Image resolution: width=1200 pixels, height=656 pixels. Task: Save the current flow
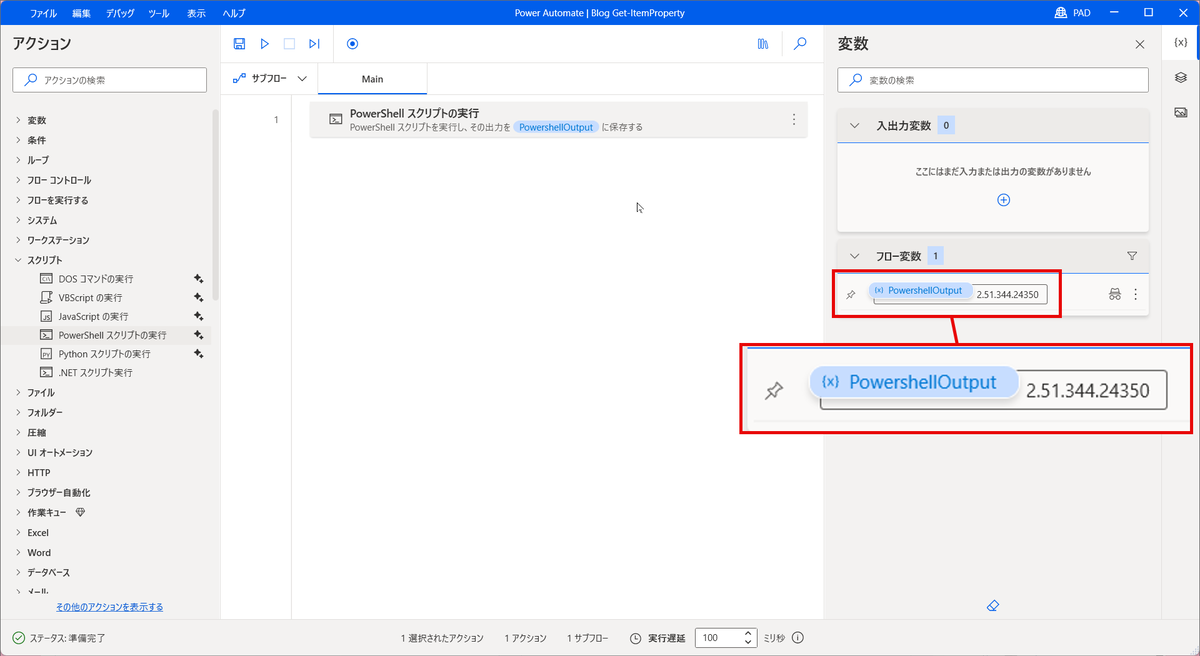pyautogui.click(x=239, y=43)
